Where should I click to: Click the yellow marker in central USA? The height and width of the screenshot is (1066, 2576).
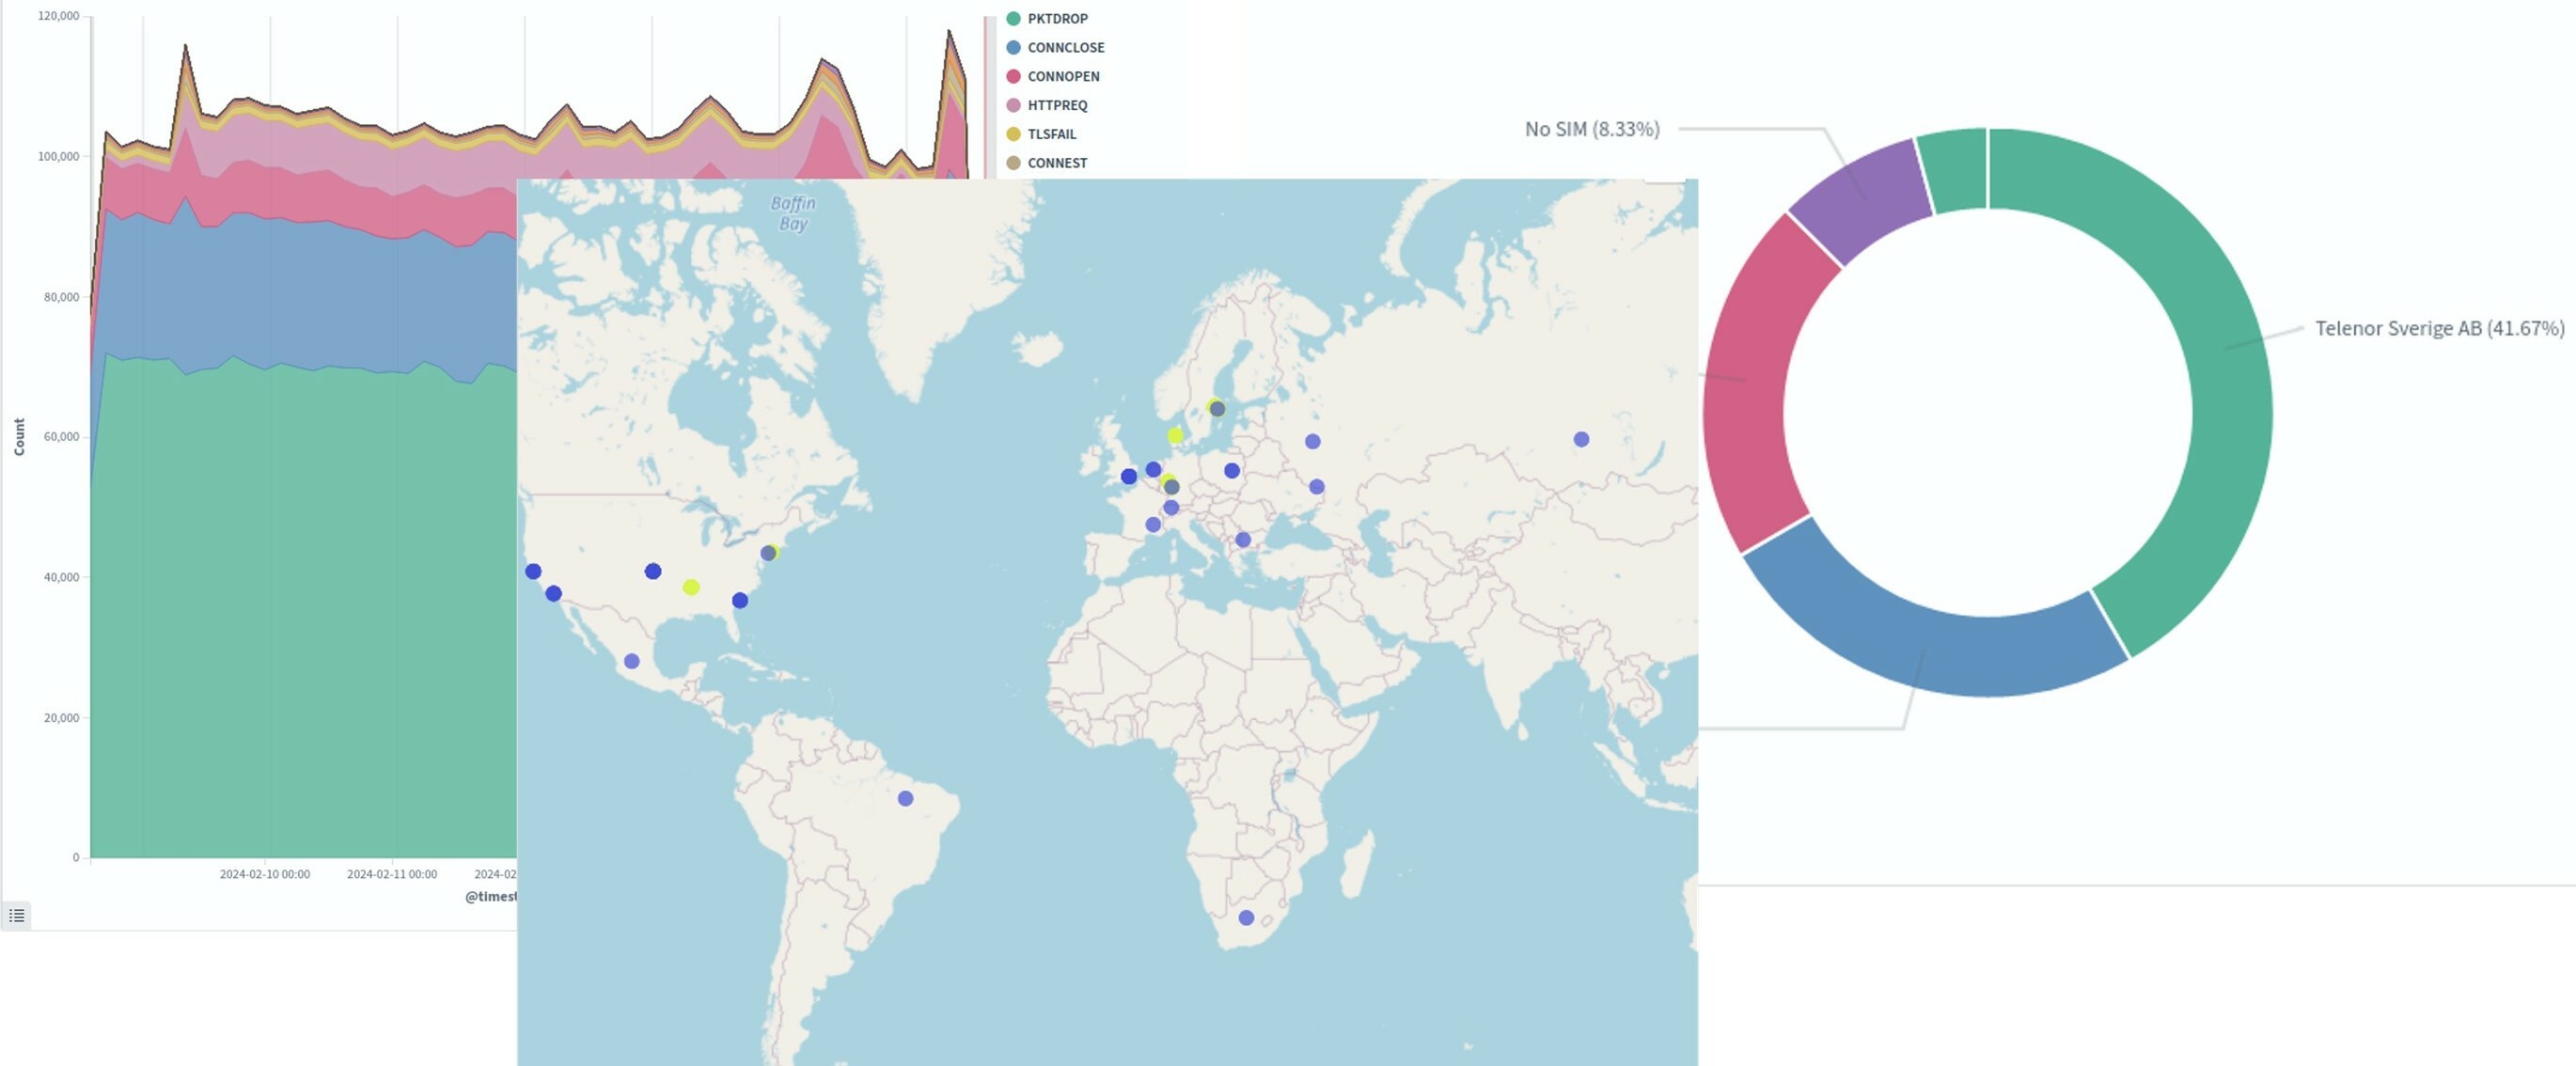click(691, 588)
